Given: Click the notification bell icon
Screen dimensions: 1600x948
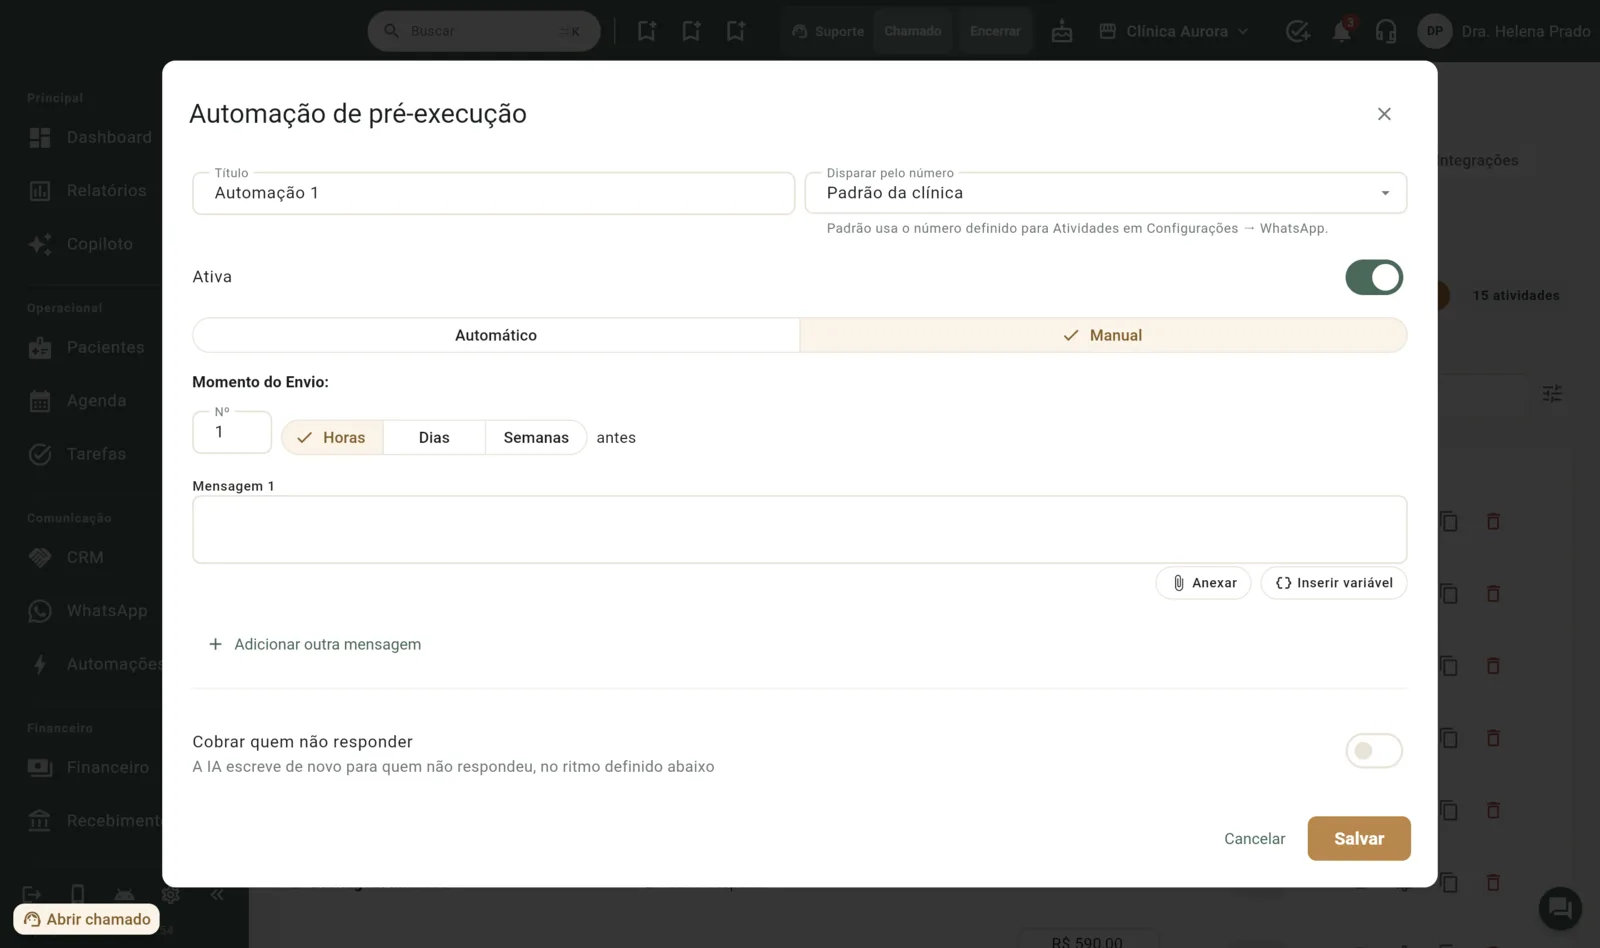Looking at the screenshot, I should (x=1341, y=31).
